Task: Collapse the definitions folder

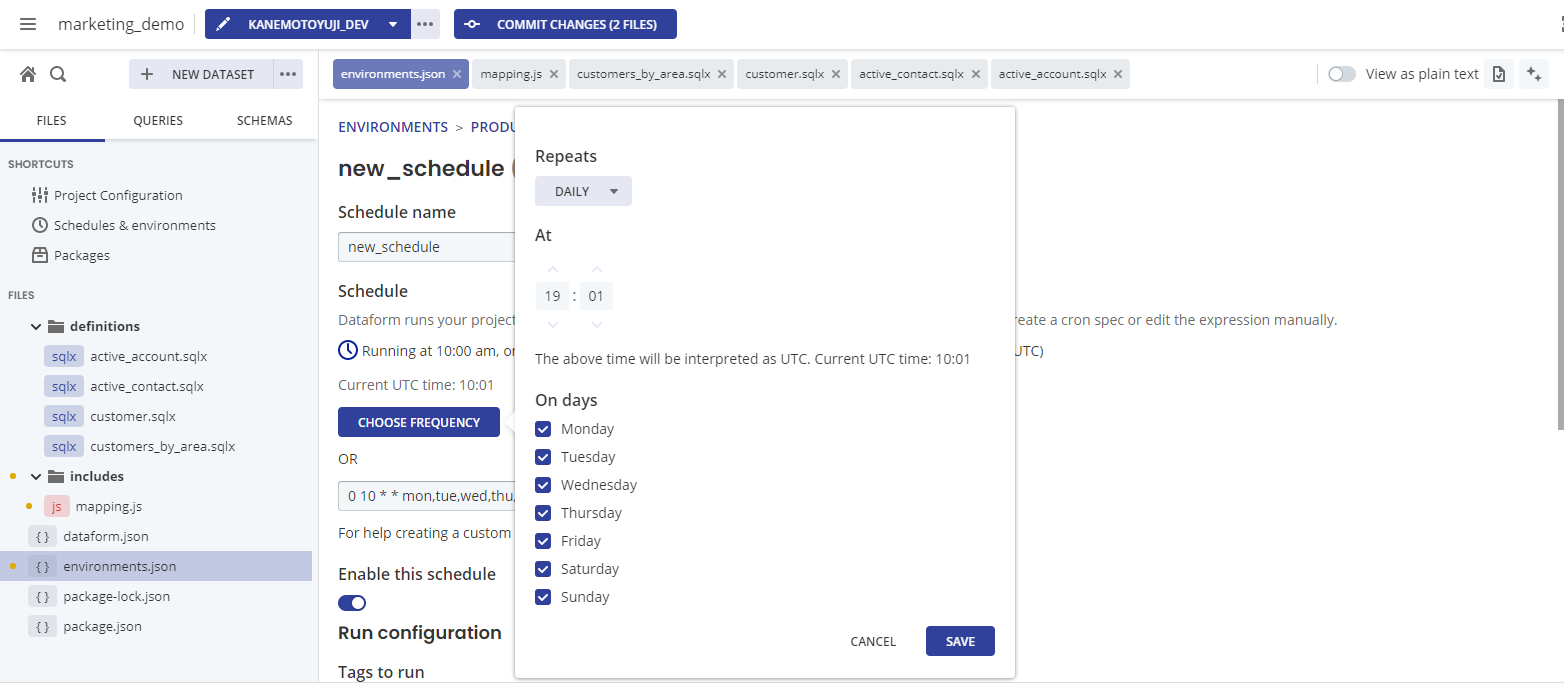Action: (x=36, y=325)
